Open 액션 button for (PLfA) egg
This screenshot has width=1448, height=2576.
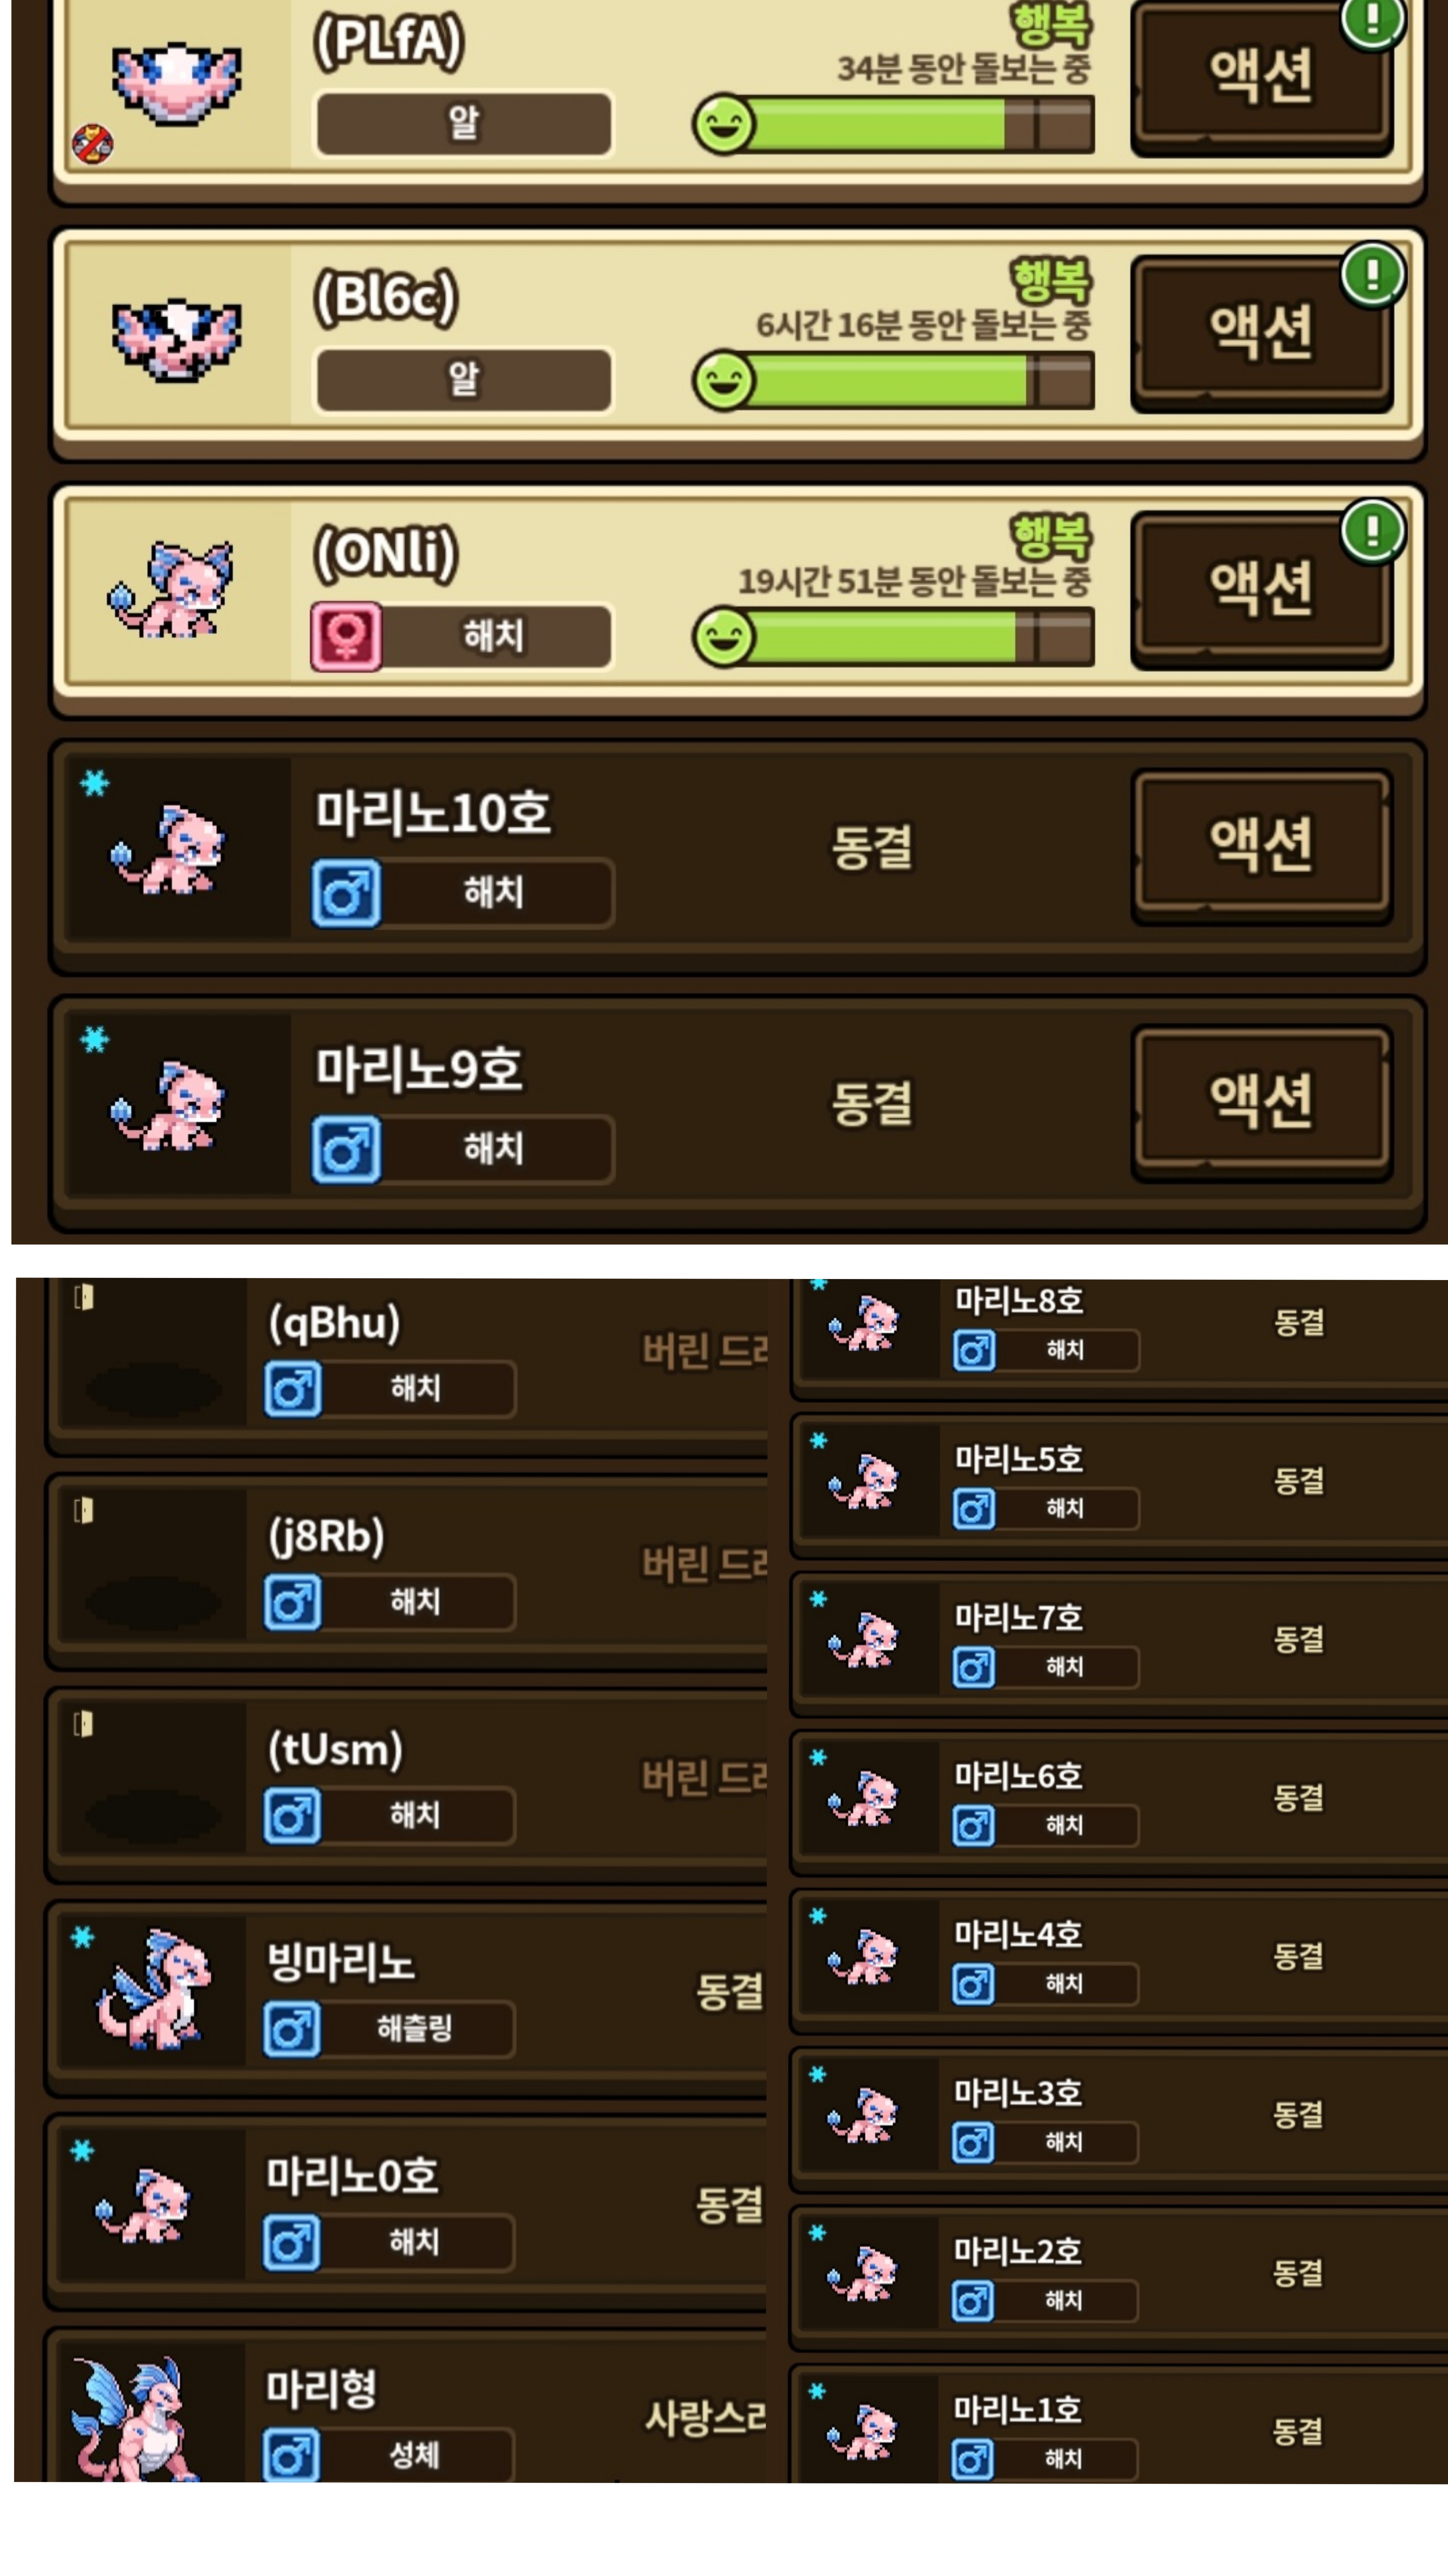(x=1261, y=76)
